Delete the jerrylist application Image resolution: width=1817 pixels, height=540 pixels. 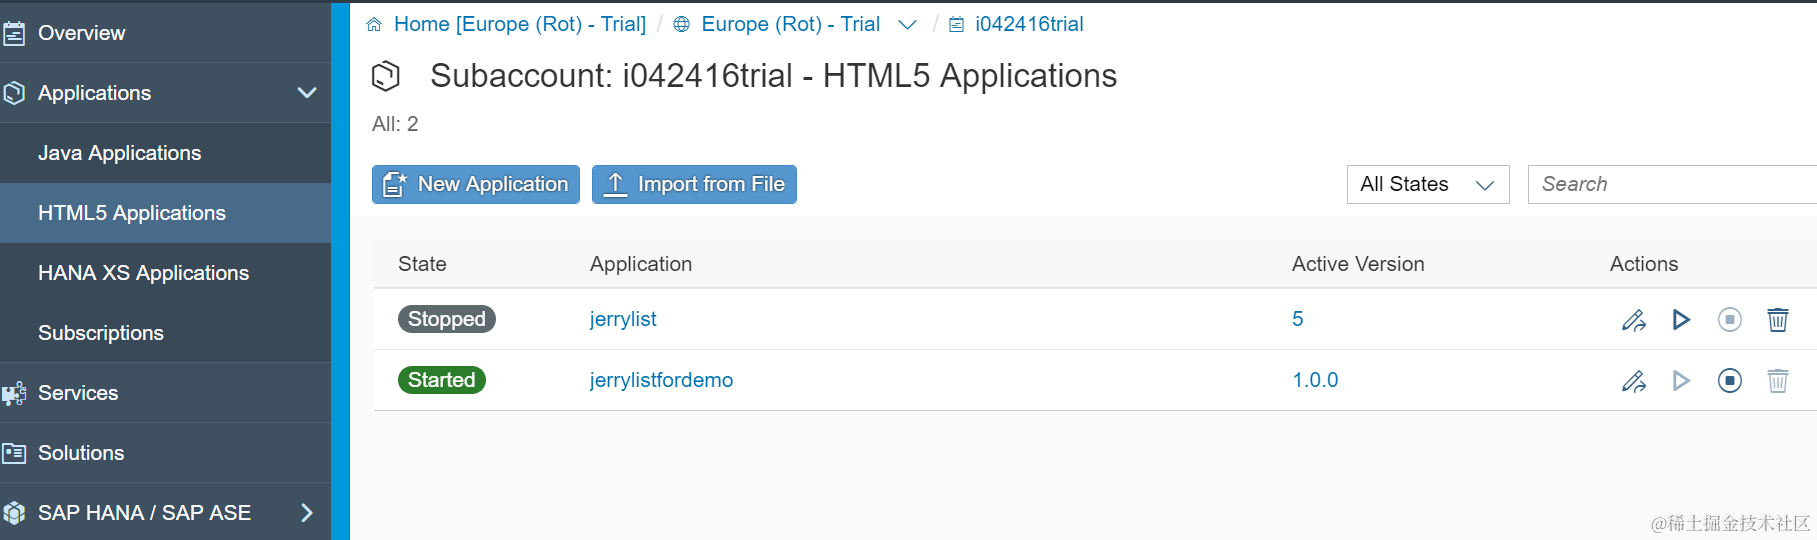click(1777, 320)
